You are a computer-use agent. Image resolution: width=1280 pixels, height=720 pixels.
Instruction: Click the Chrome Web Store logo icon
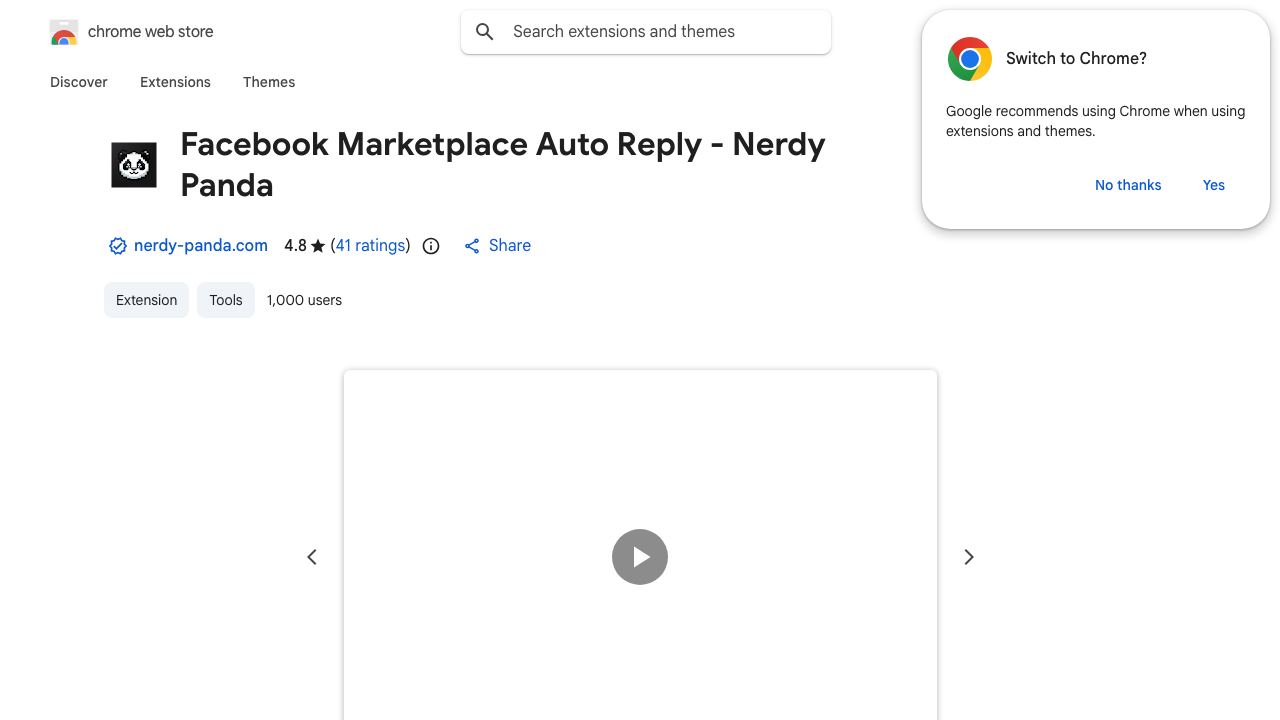click(x=64, y=32)
